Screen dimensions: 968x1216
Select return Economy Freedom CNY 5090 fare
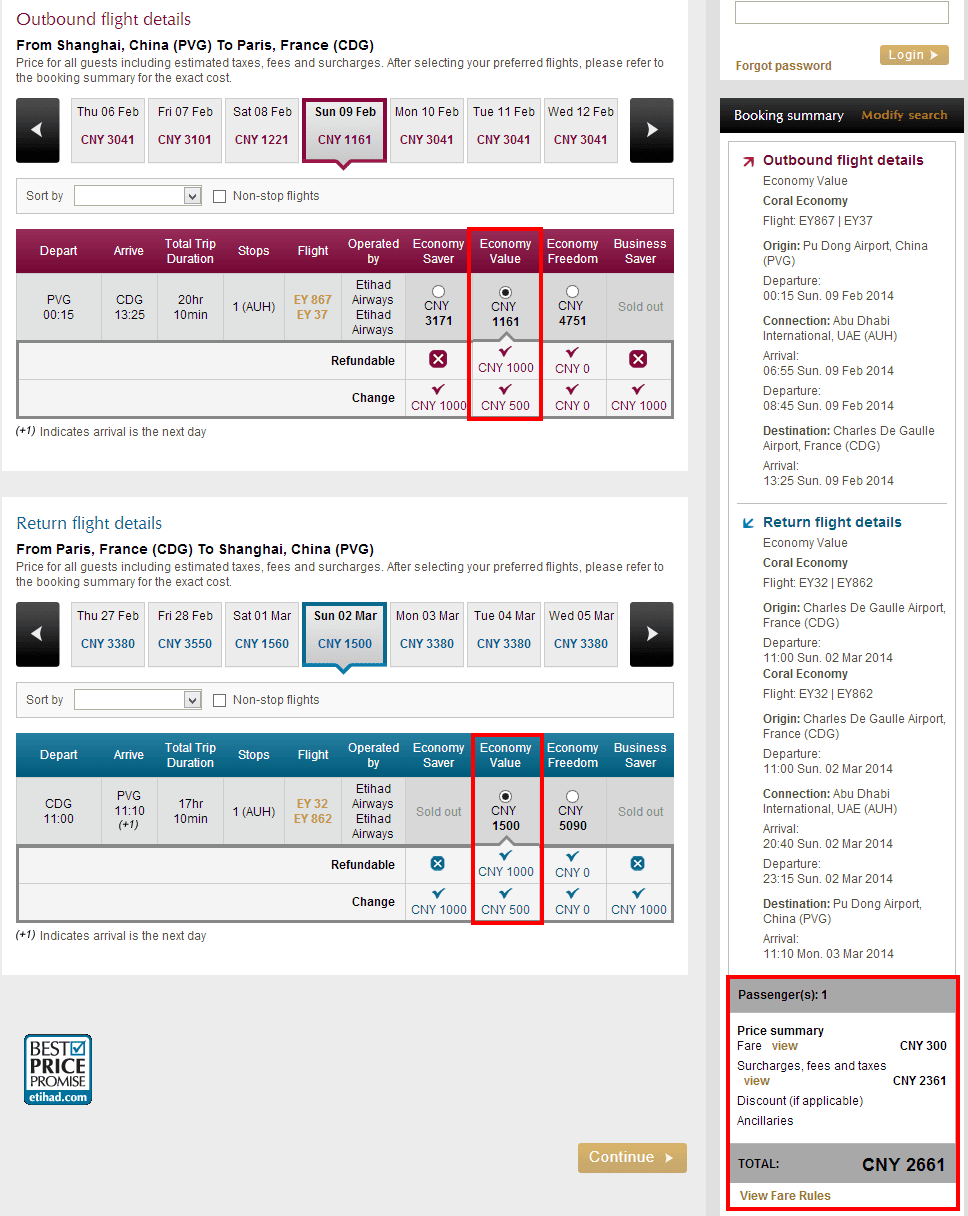click(x=572, y=797)
